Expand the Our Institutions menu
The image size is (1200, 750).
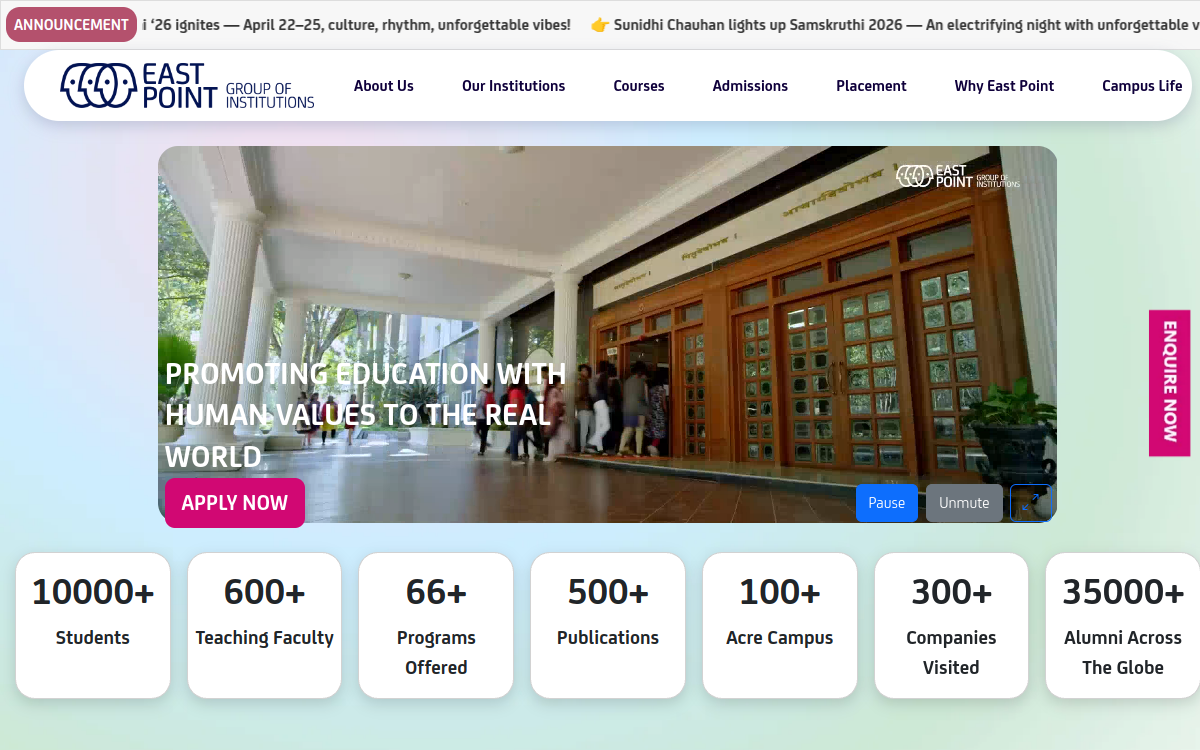click(514, 86)
